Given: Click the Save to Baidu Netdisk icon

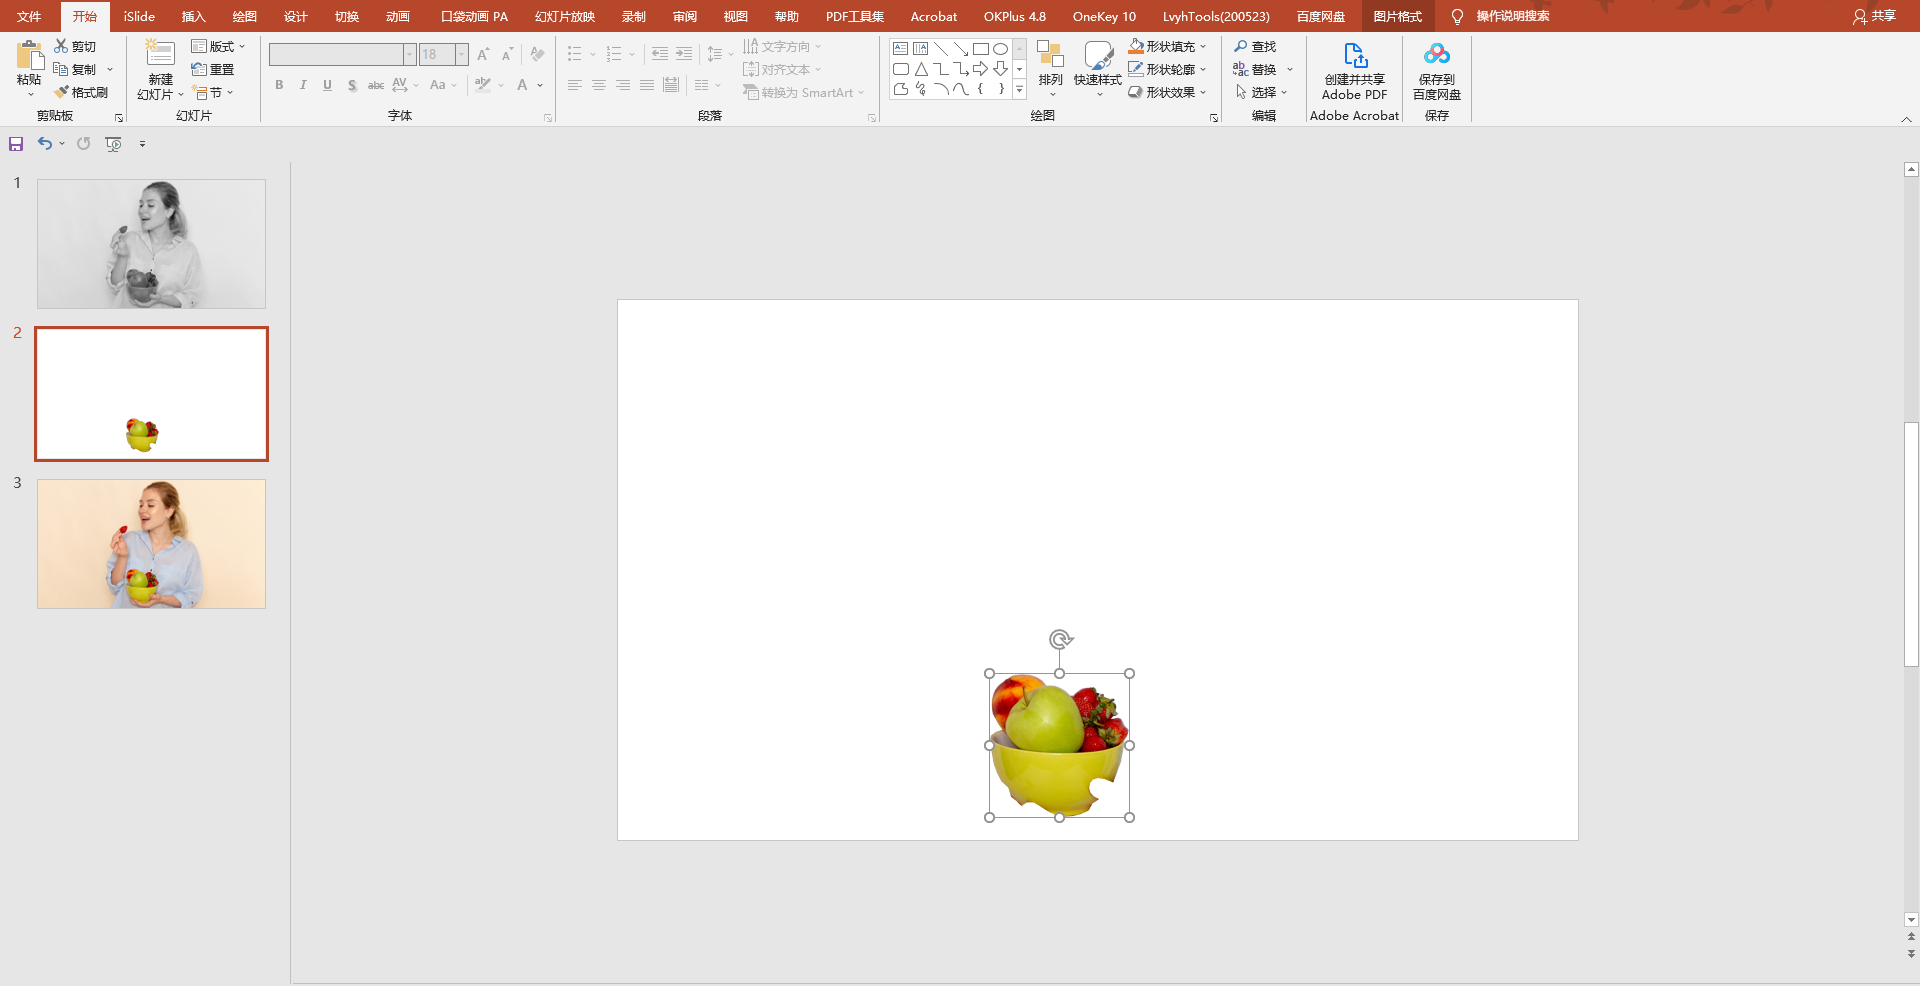Looking at the screenshot, I should point(1437,54).
